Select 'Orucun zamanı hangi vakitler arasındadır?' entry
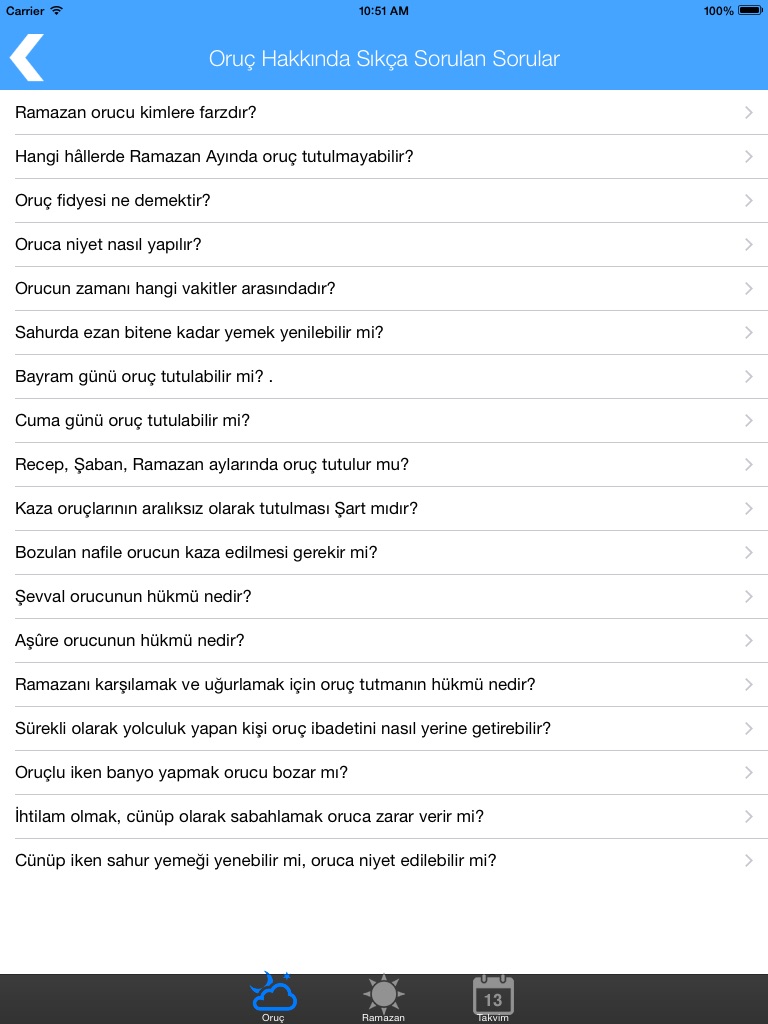 tap(175, 289)
